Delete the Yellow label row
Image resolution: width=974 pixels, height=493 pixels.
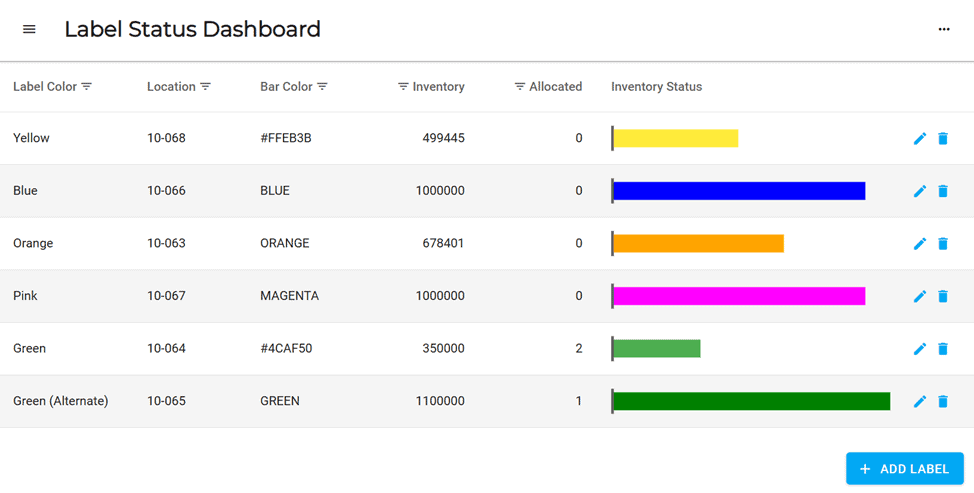pos(943,139)
